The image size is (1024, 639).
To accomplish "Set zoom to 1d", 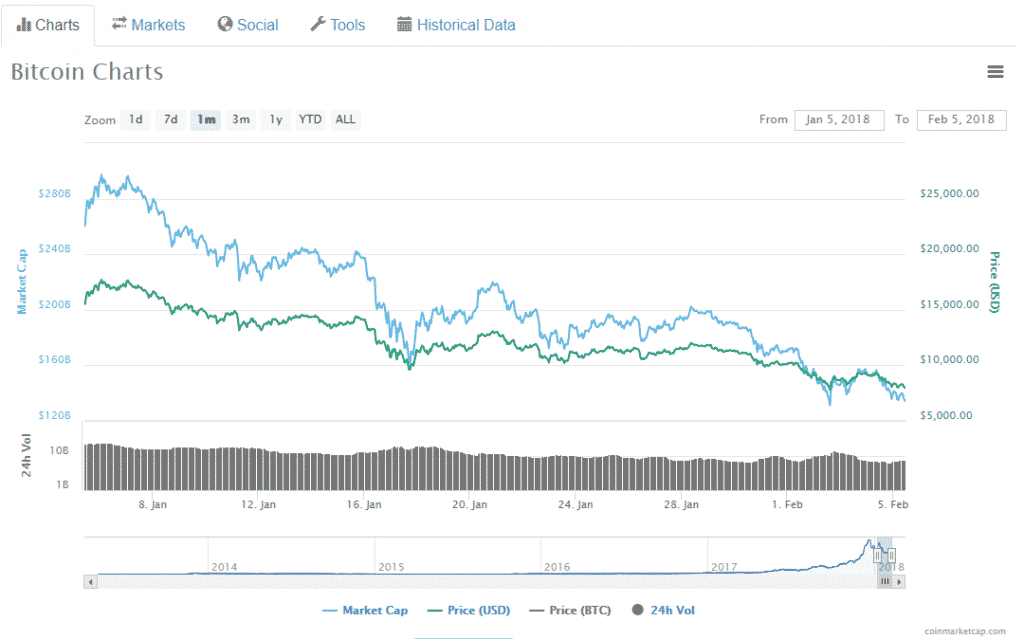I will (135, 120).
